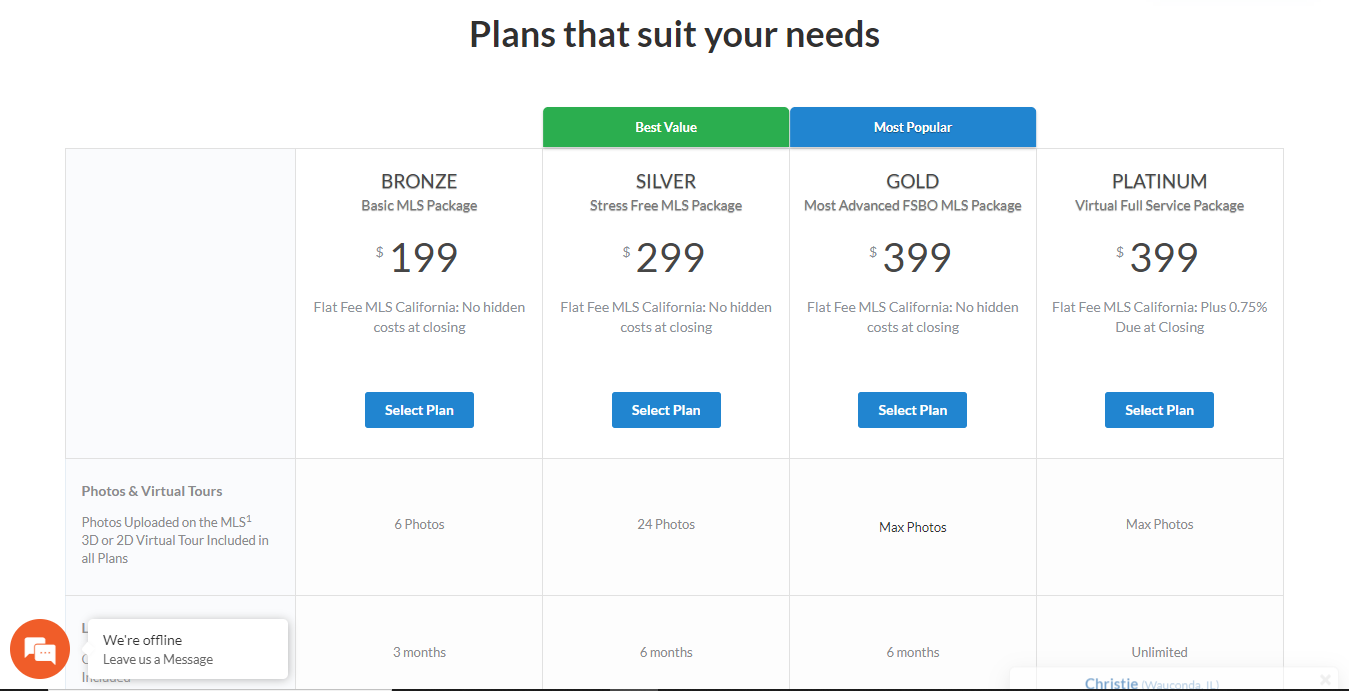
Task: Click the "Plans that suit your needs" heading
Action: 674,35
